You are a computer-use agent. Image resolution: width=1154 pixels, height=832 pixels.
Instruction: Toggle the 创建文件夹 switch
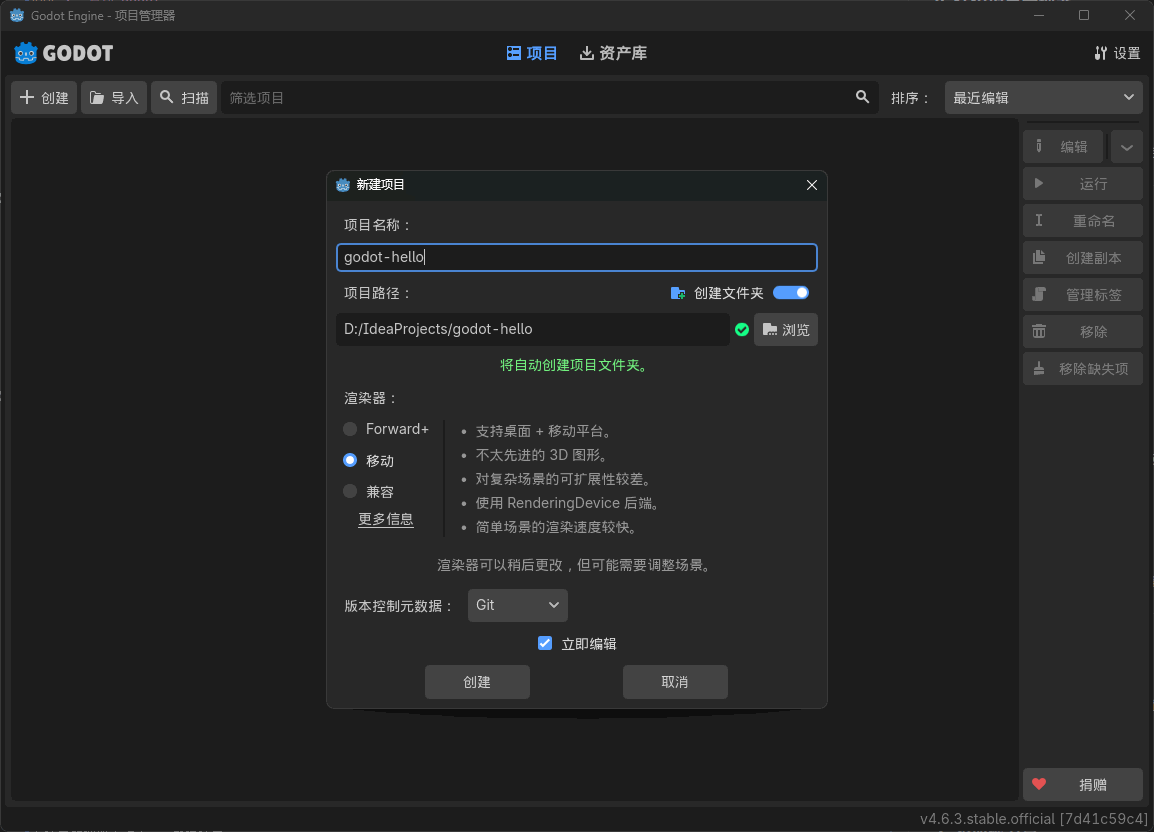click(790, 292)
